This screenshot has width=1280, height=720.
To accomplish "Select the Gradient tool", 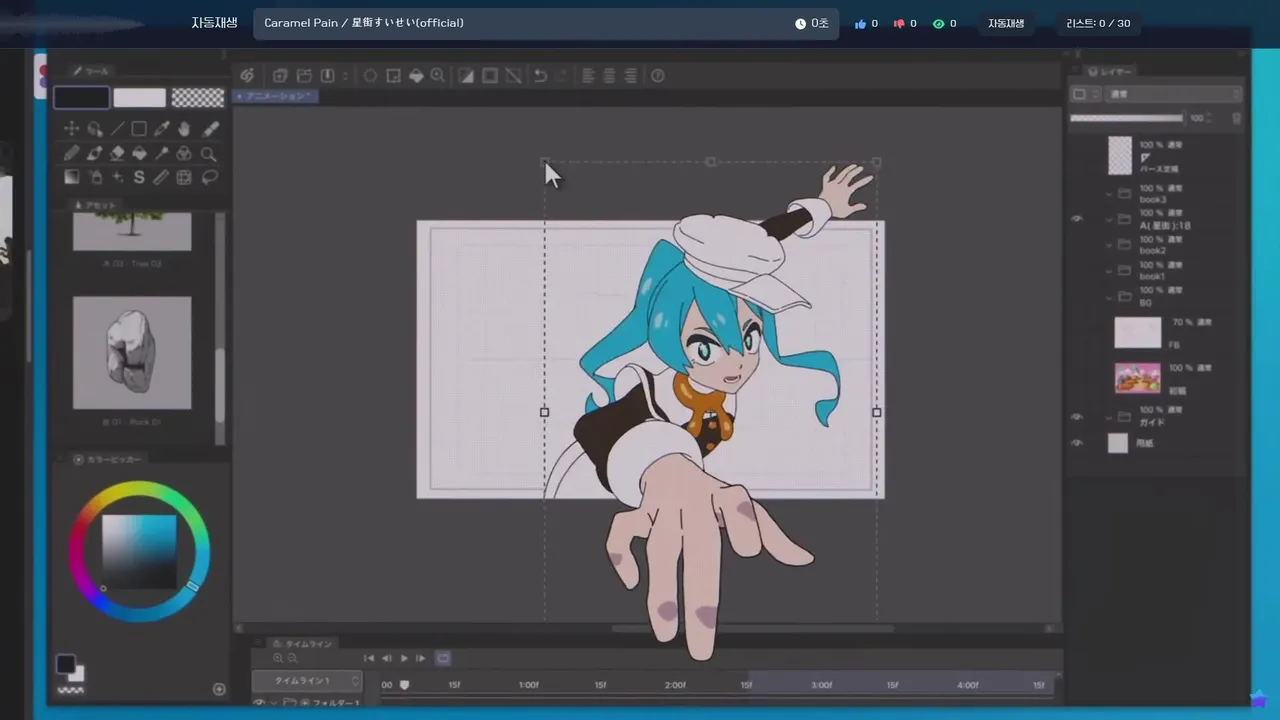I will (71, 178).
